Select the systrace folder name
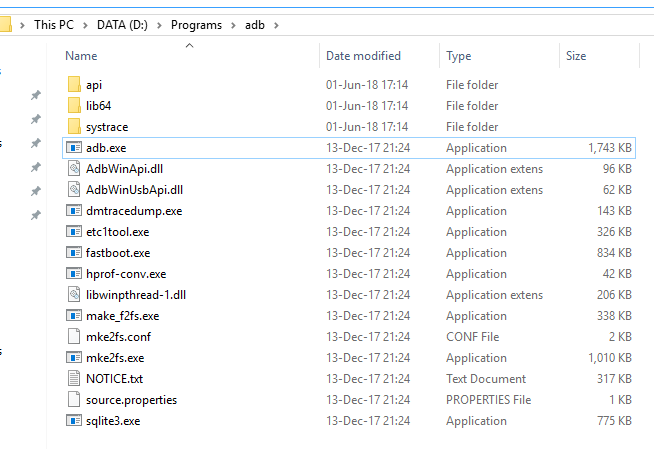 pyautogui.click(x=107, y=127)
